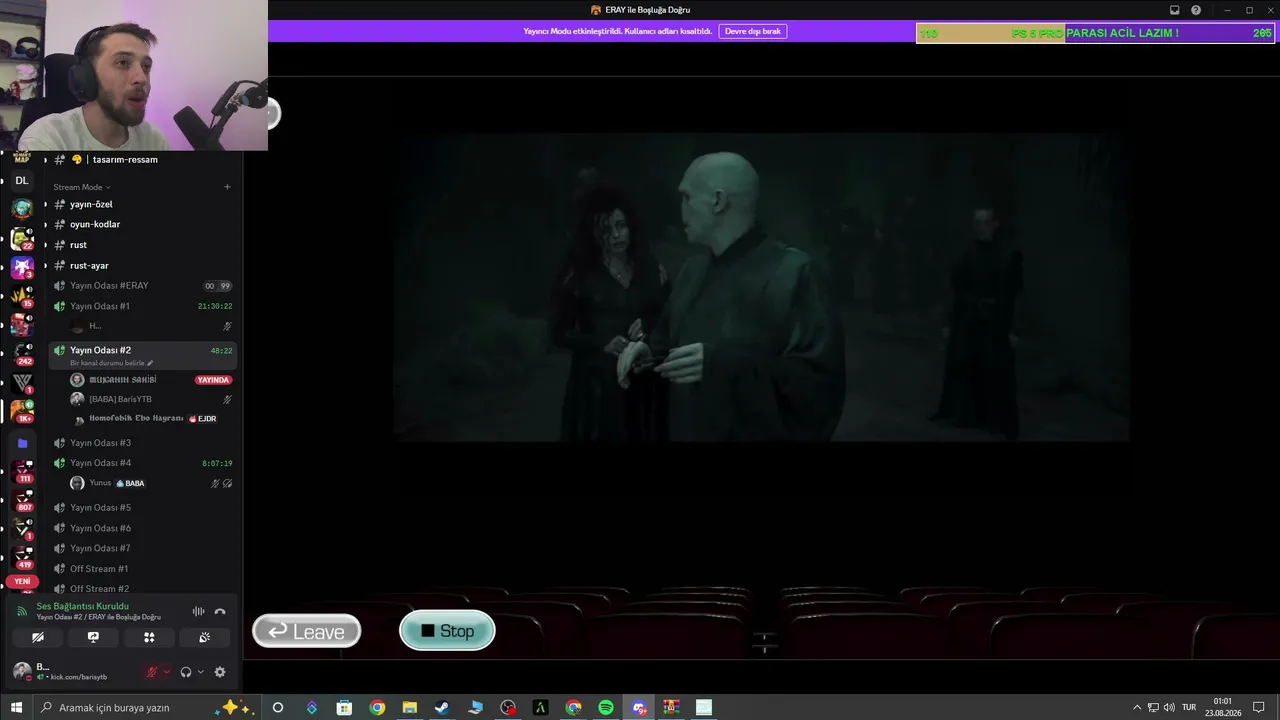The image size is (1280, 720).
Task: Join voice channel Yayın Odası #7
Action: (143, 548)
